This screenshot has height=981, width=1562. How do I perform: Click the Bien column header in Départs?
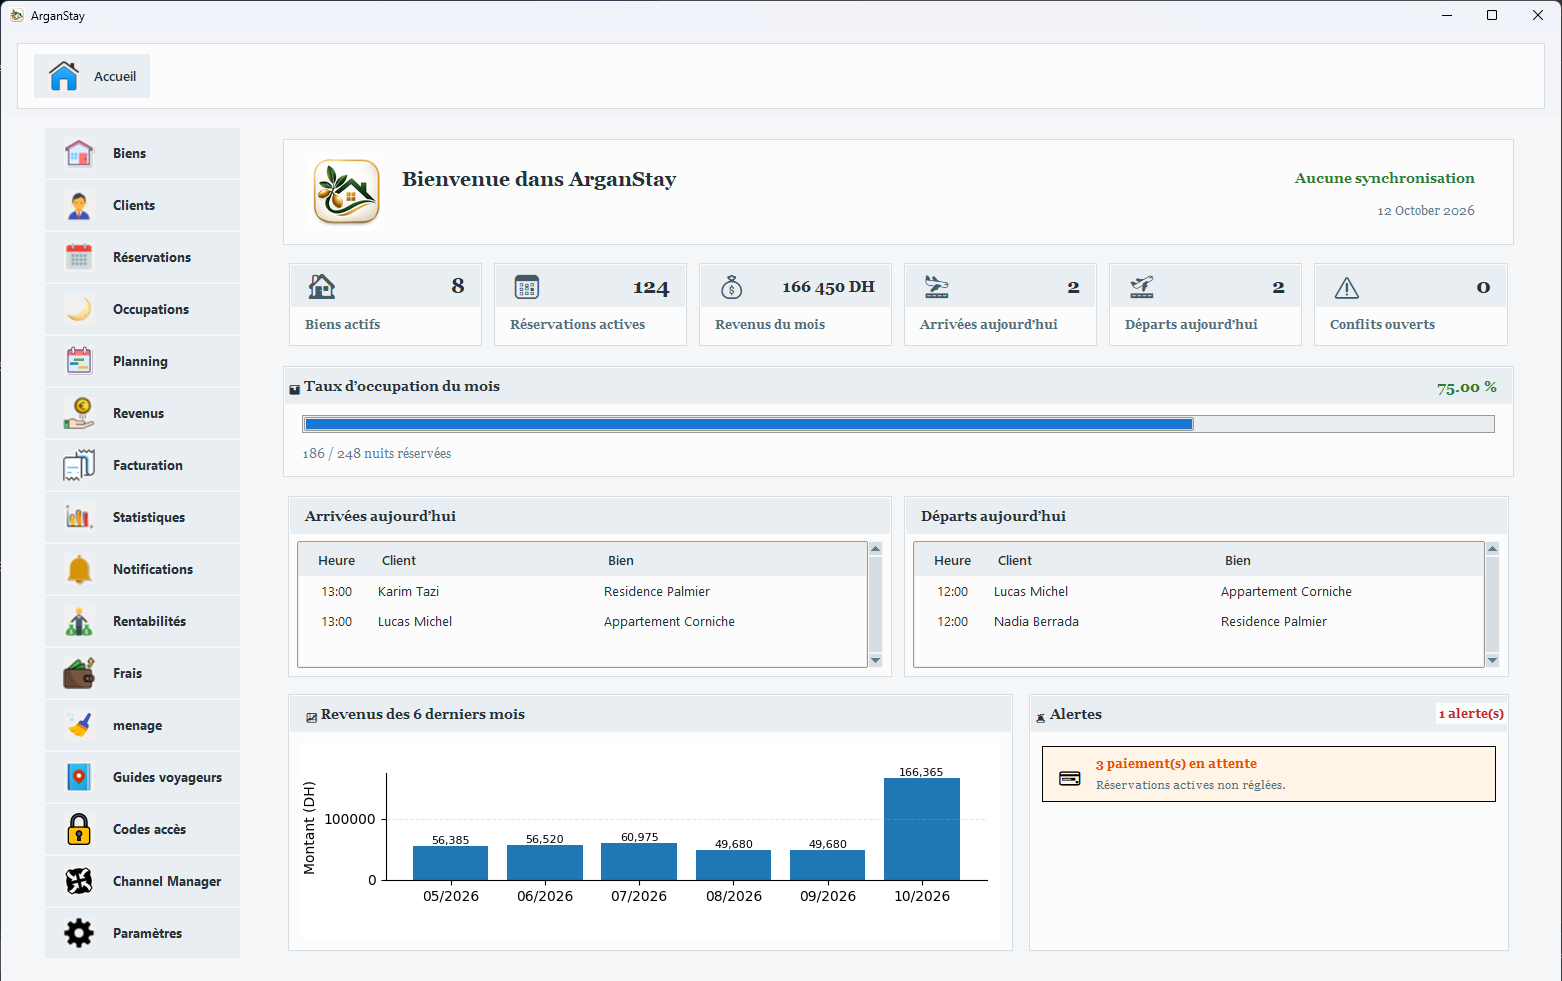(1238, 560)
